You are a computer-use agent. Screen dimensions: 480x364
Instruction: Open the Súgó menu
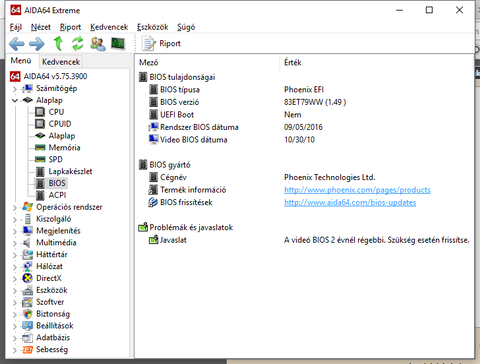[x=186, y=27]
